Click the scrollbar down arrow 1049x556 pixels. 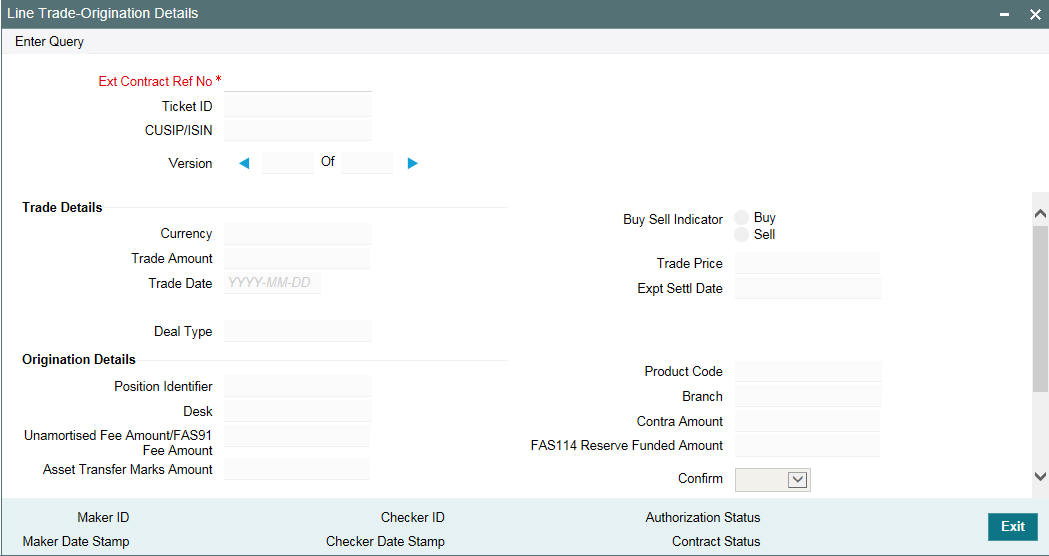1040,476
